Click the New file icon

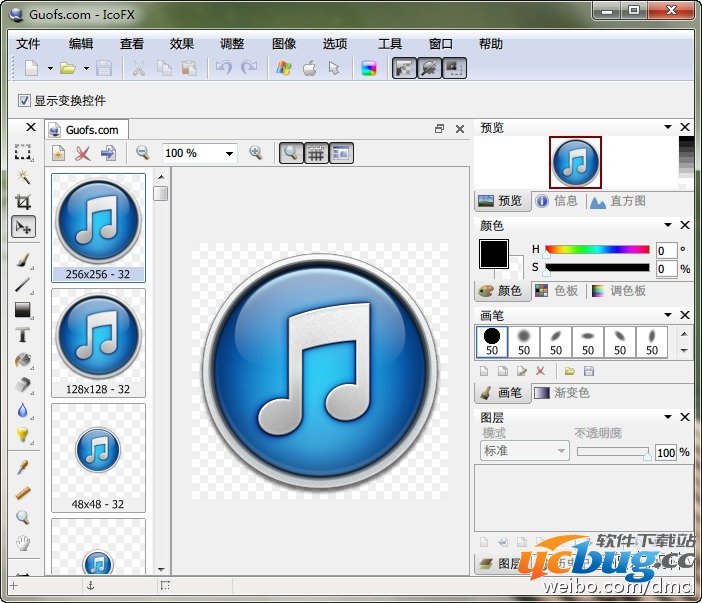(31, 68)
